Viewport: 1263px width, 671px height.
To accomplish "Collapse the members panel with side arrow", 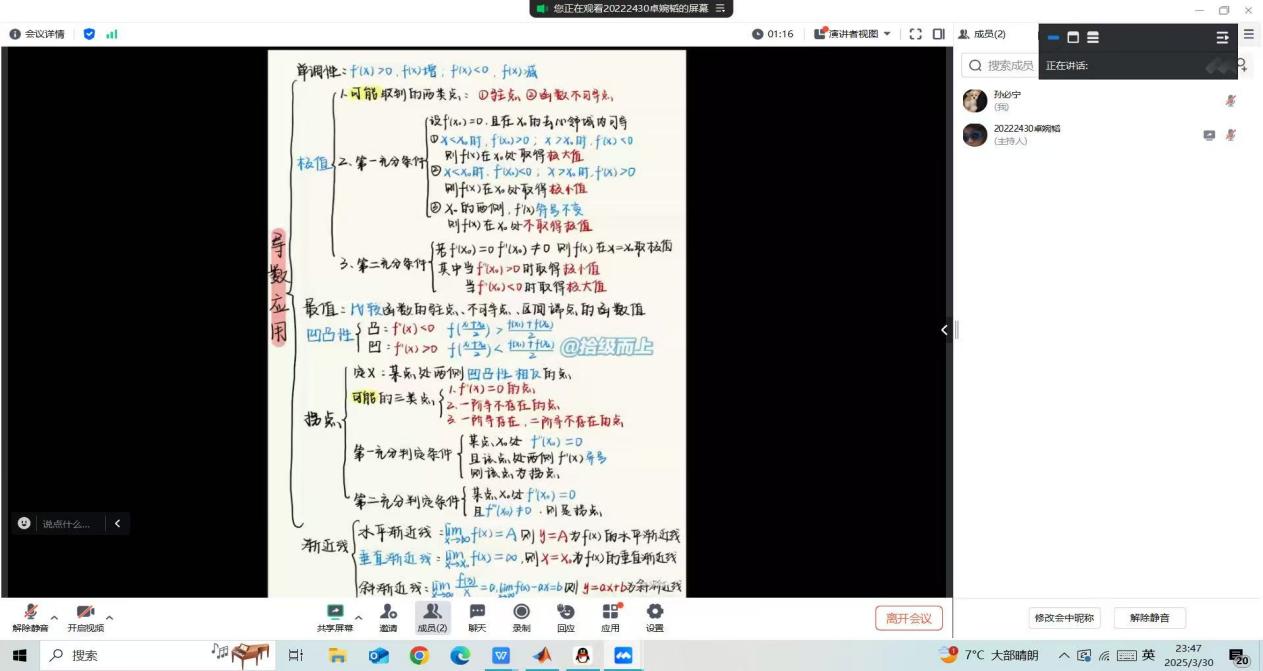I will tap(945, 330).
